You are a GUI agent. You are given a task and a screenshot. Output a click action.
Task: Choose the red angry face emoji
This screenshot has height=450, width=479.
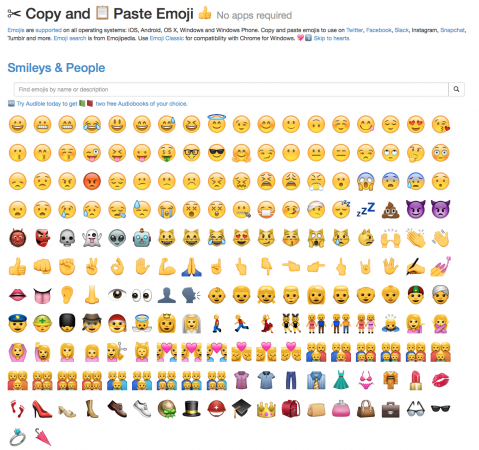pos(92,181)
